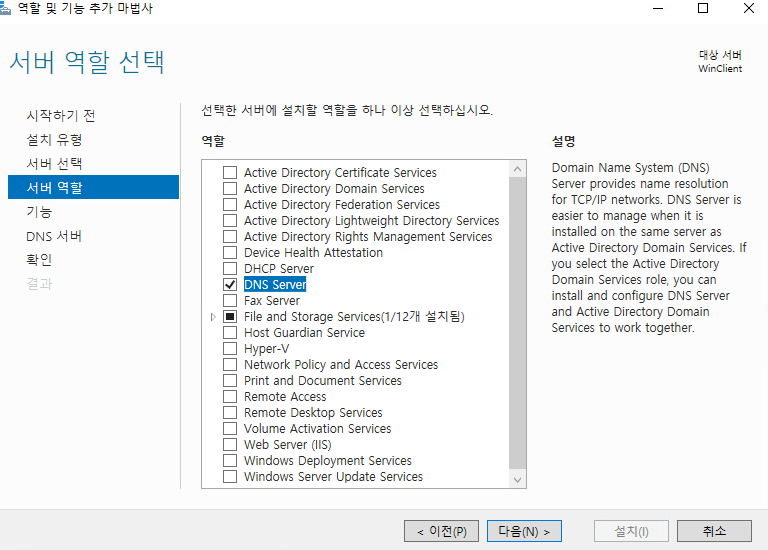The image size is (768, 550).
Task: Enable Device Health Attestation role
Action: (230, 252)
